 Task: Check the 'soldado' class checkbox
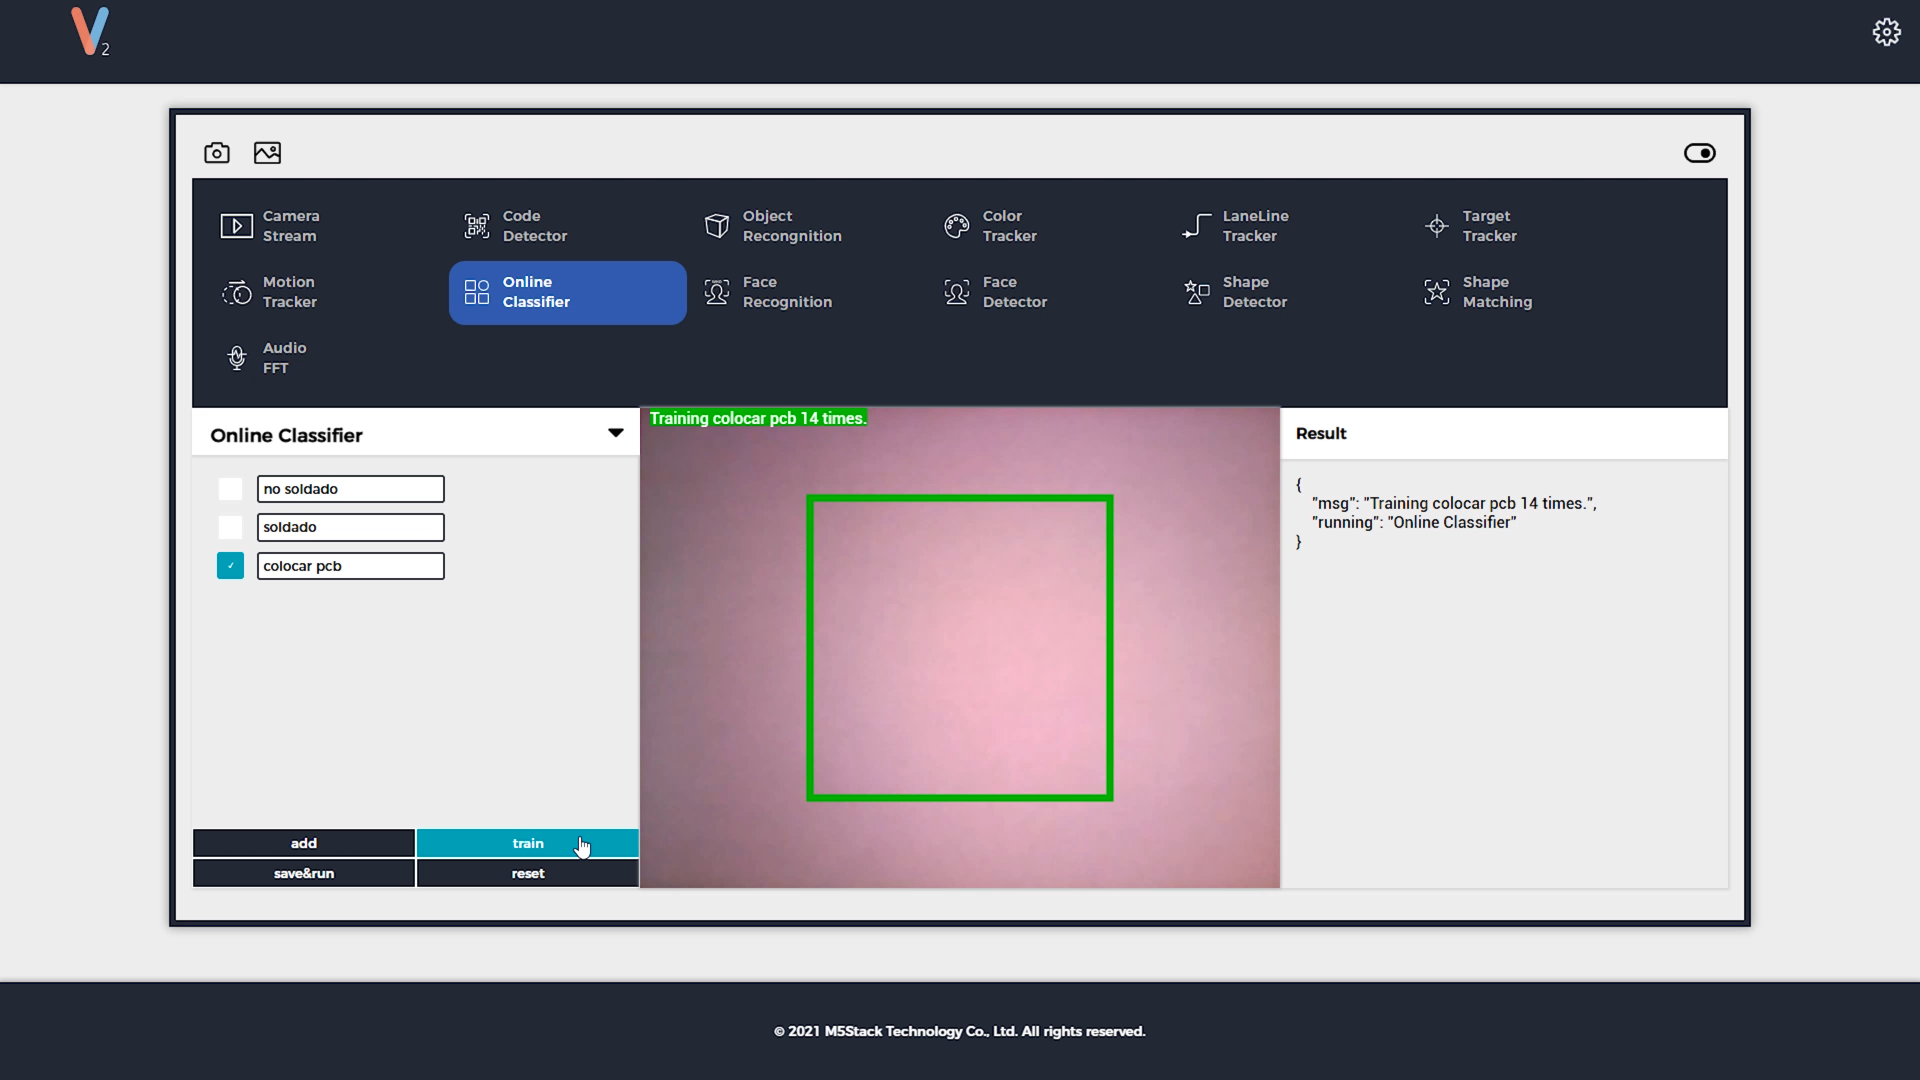231,527
